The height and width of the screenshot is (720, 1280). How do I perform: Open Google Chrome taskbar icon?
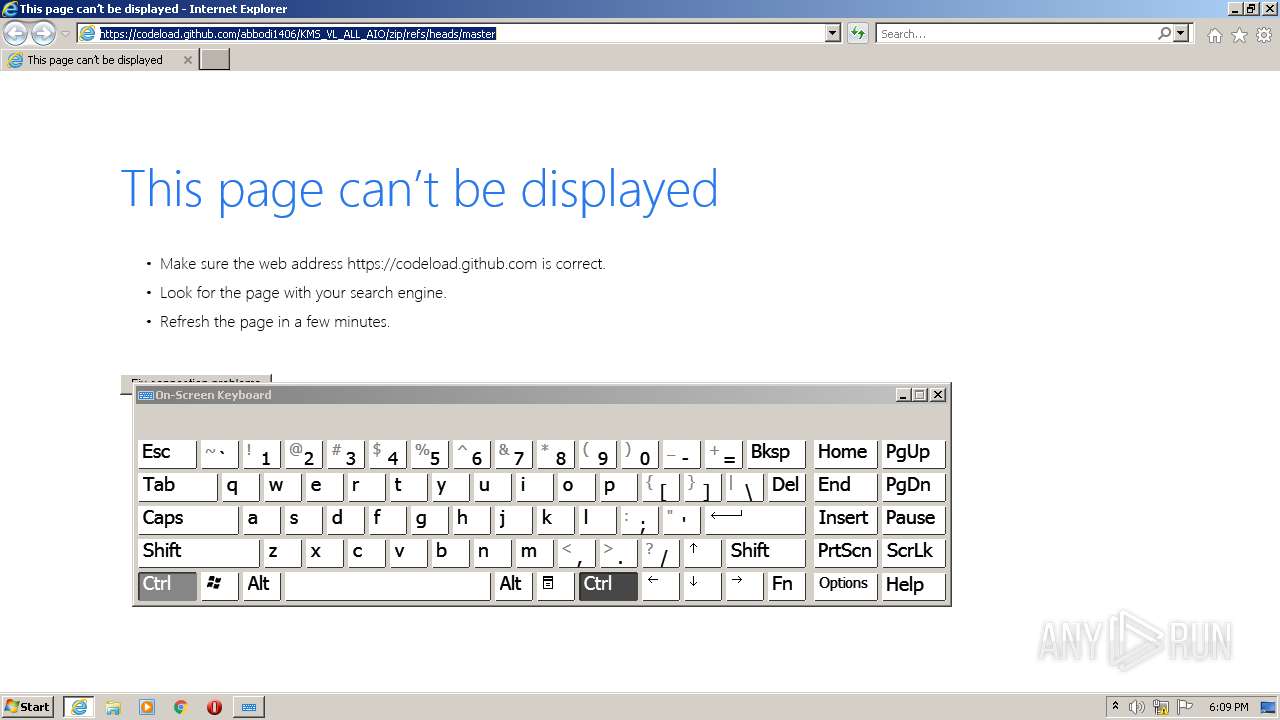tap(181, 706)
